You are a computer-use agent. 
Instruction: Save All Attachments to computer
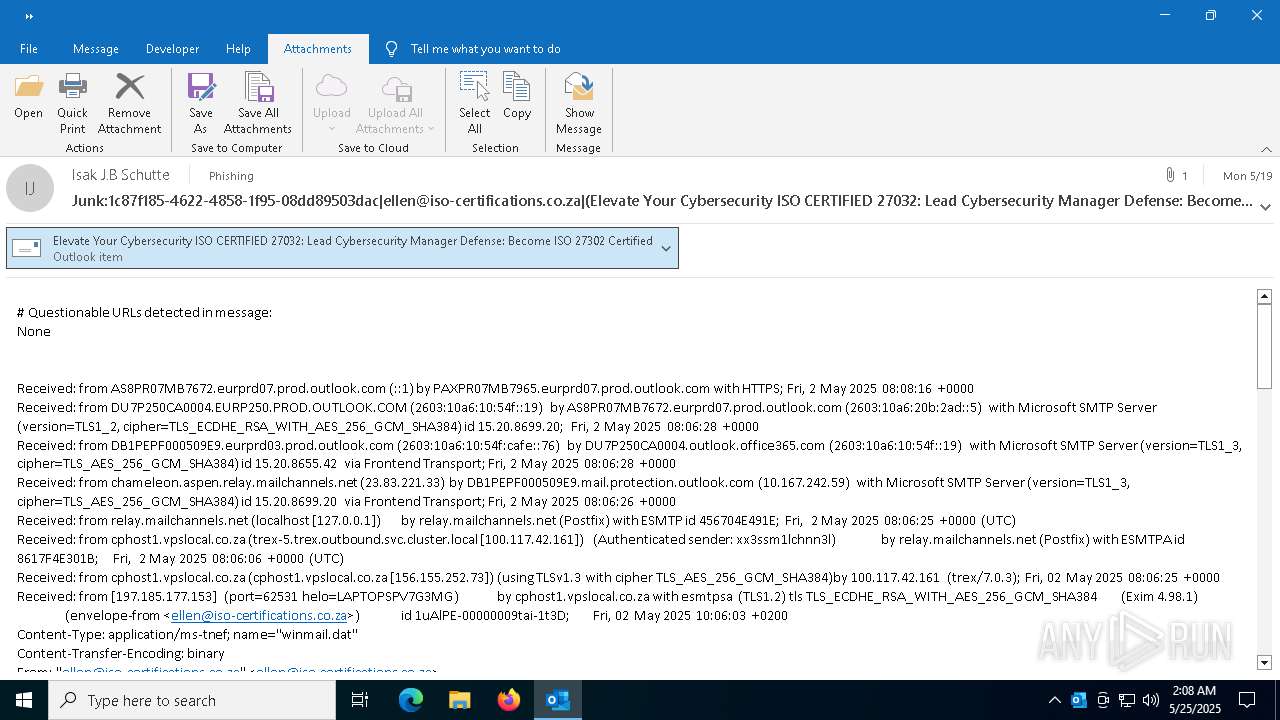tap(258, 104)
